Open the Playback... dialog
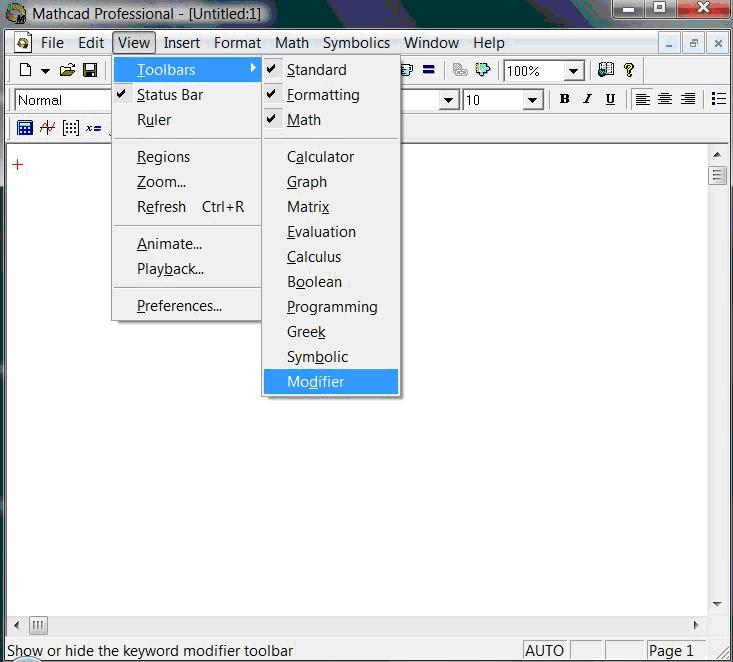Image resolution: width=733 pixels, height=662 pixels. click(x=187, y=269)
